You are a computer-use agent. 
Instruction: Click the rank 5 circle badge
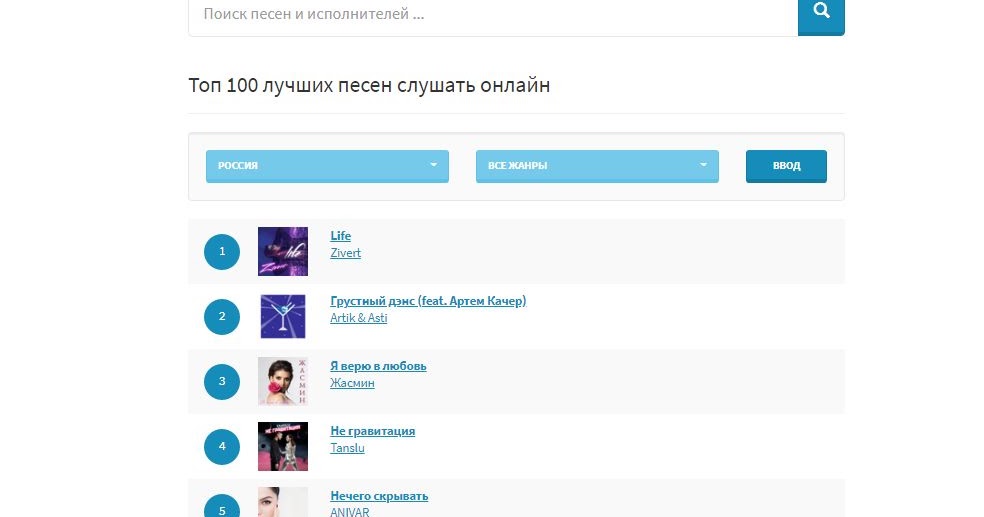click(x=222, y=506)
